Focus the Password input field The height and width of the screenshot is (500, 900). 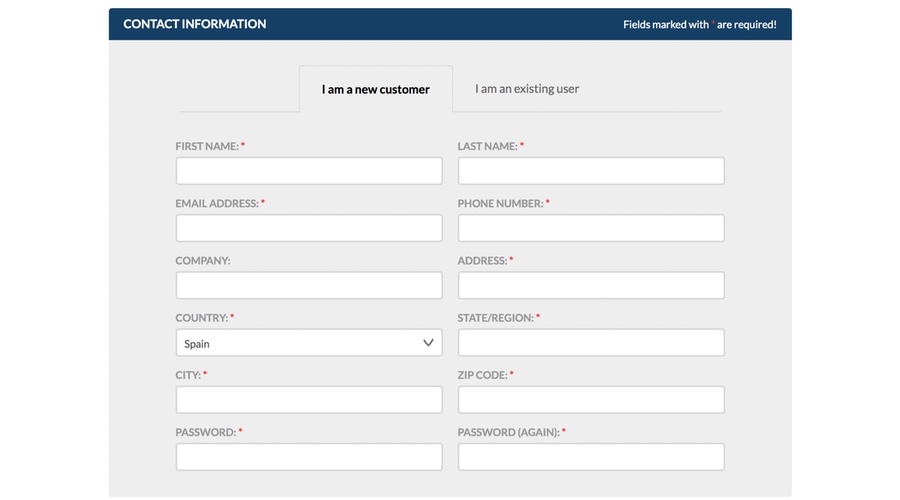309,456
